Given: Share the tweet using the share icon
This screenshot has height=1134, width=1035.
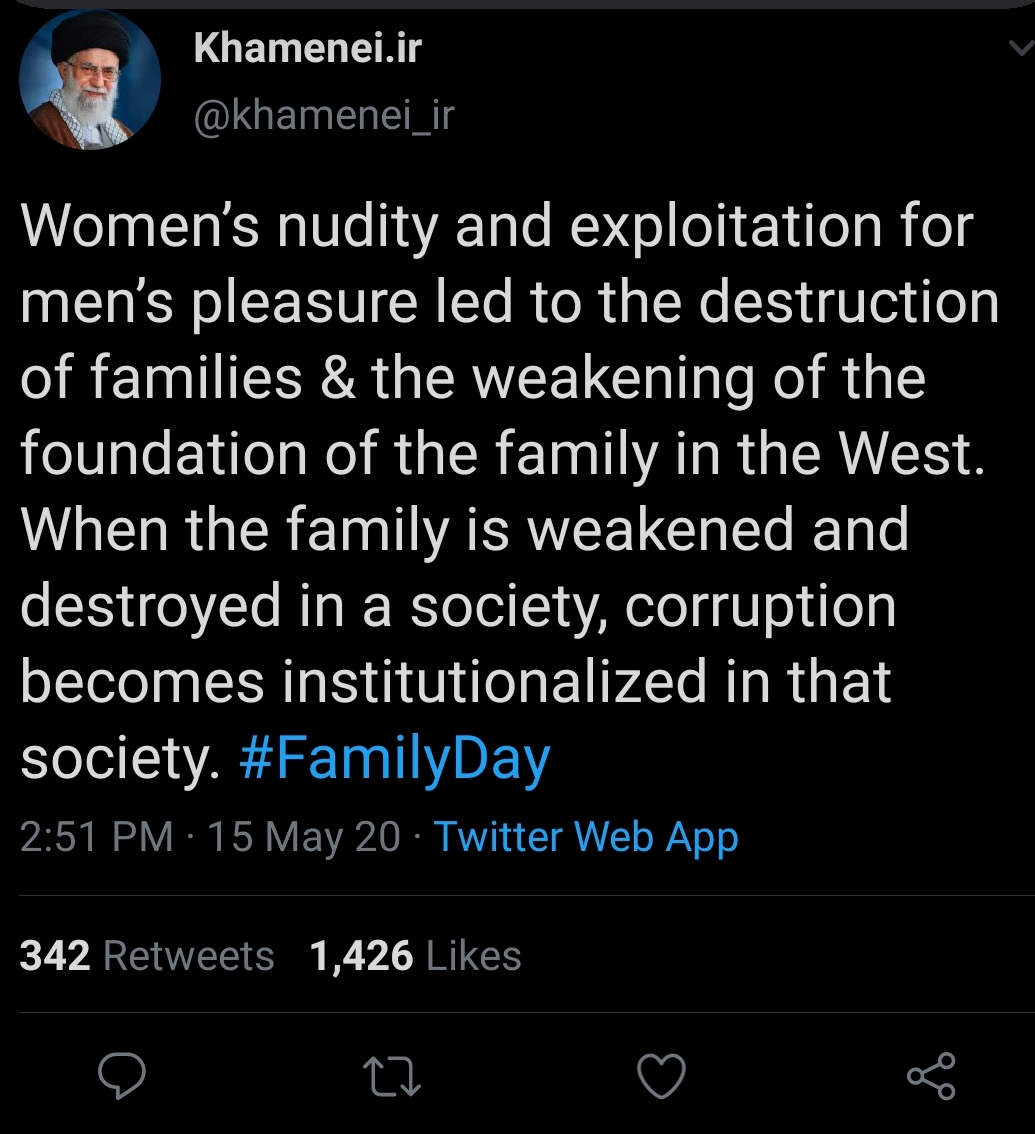Looking at the screenshot, I should [930, 1076].
